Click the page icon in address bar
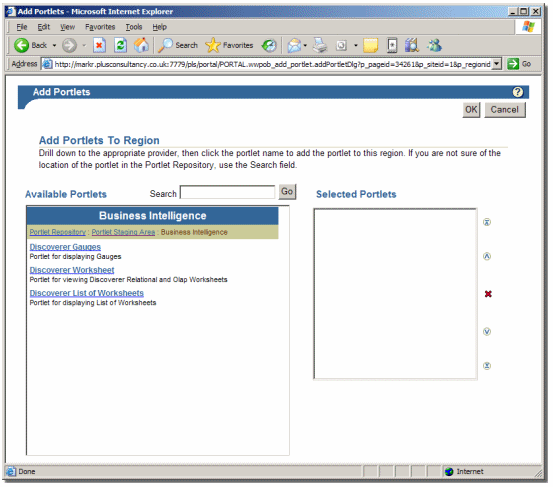Viewport: 553px width, 487px height. pos(47,64)
